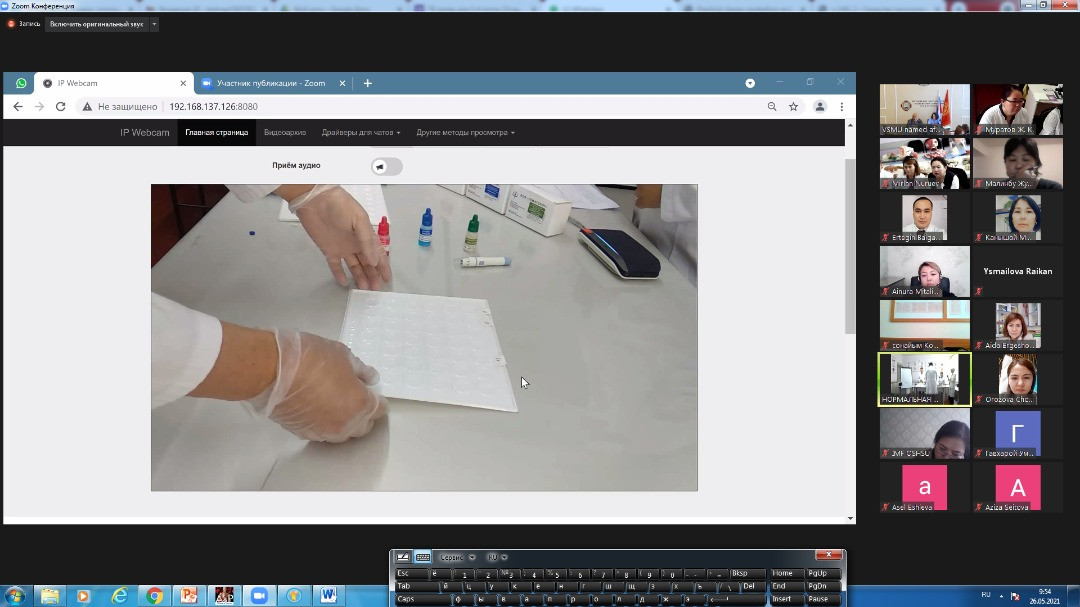Click the Включить оригинальный звук button
Screen dimensions: 1080x607
(96, 24)
